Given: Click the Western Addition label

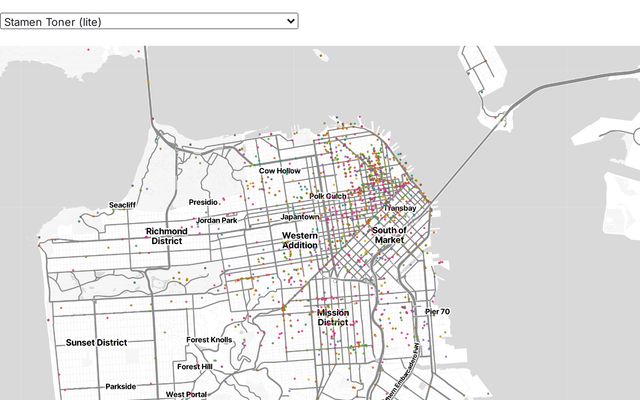Looking at the screenshot, I should (x=300, y=240).
